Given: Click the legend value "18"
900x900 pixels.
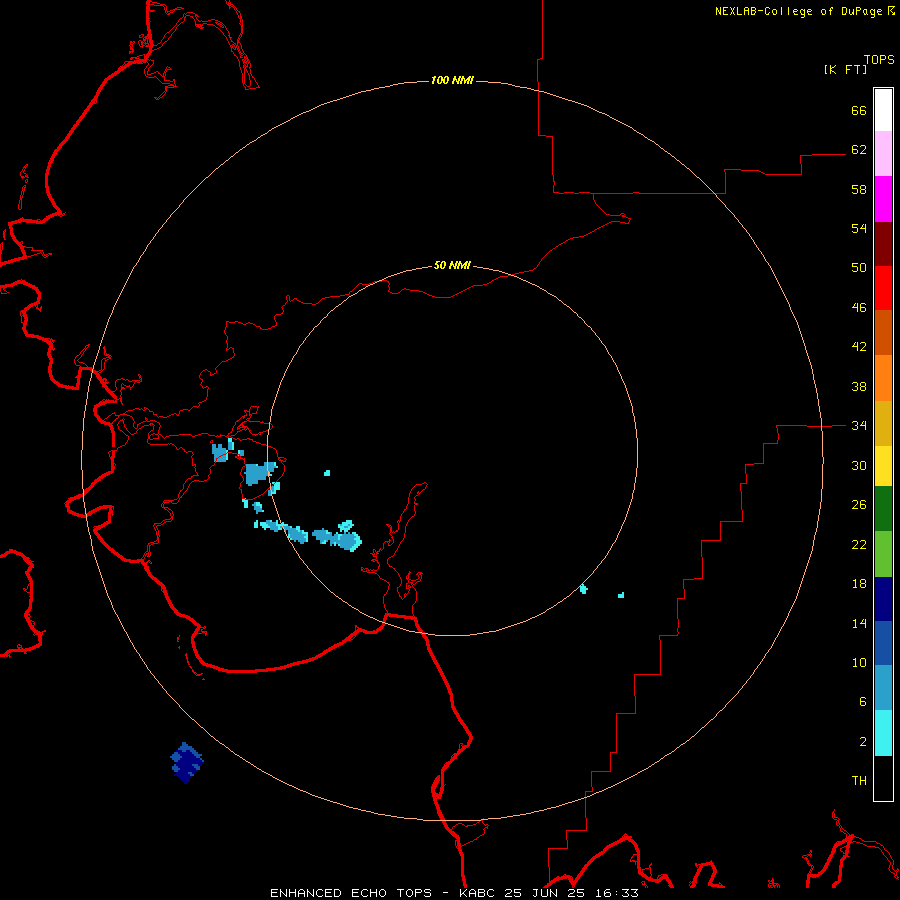Looking at the screenshot, I should pos(859,584).
